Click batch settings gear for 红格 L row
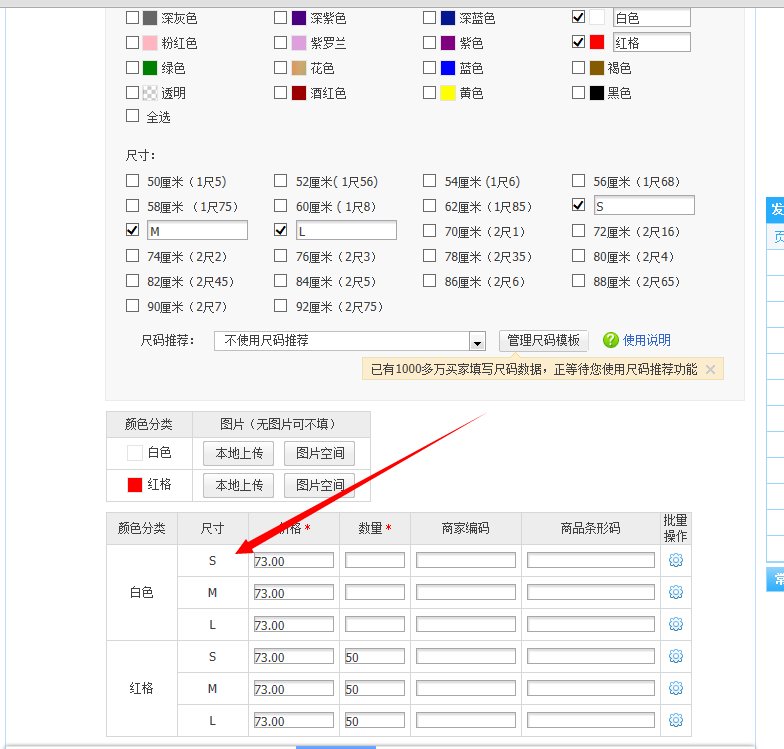 675,720
